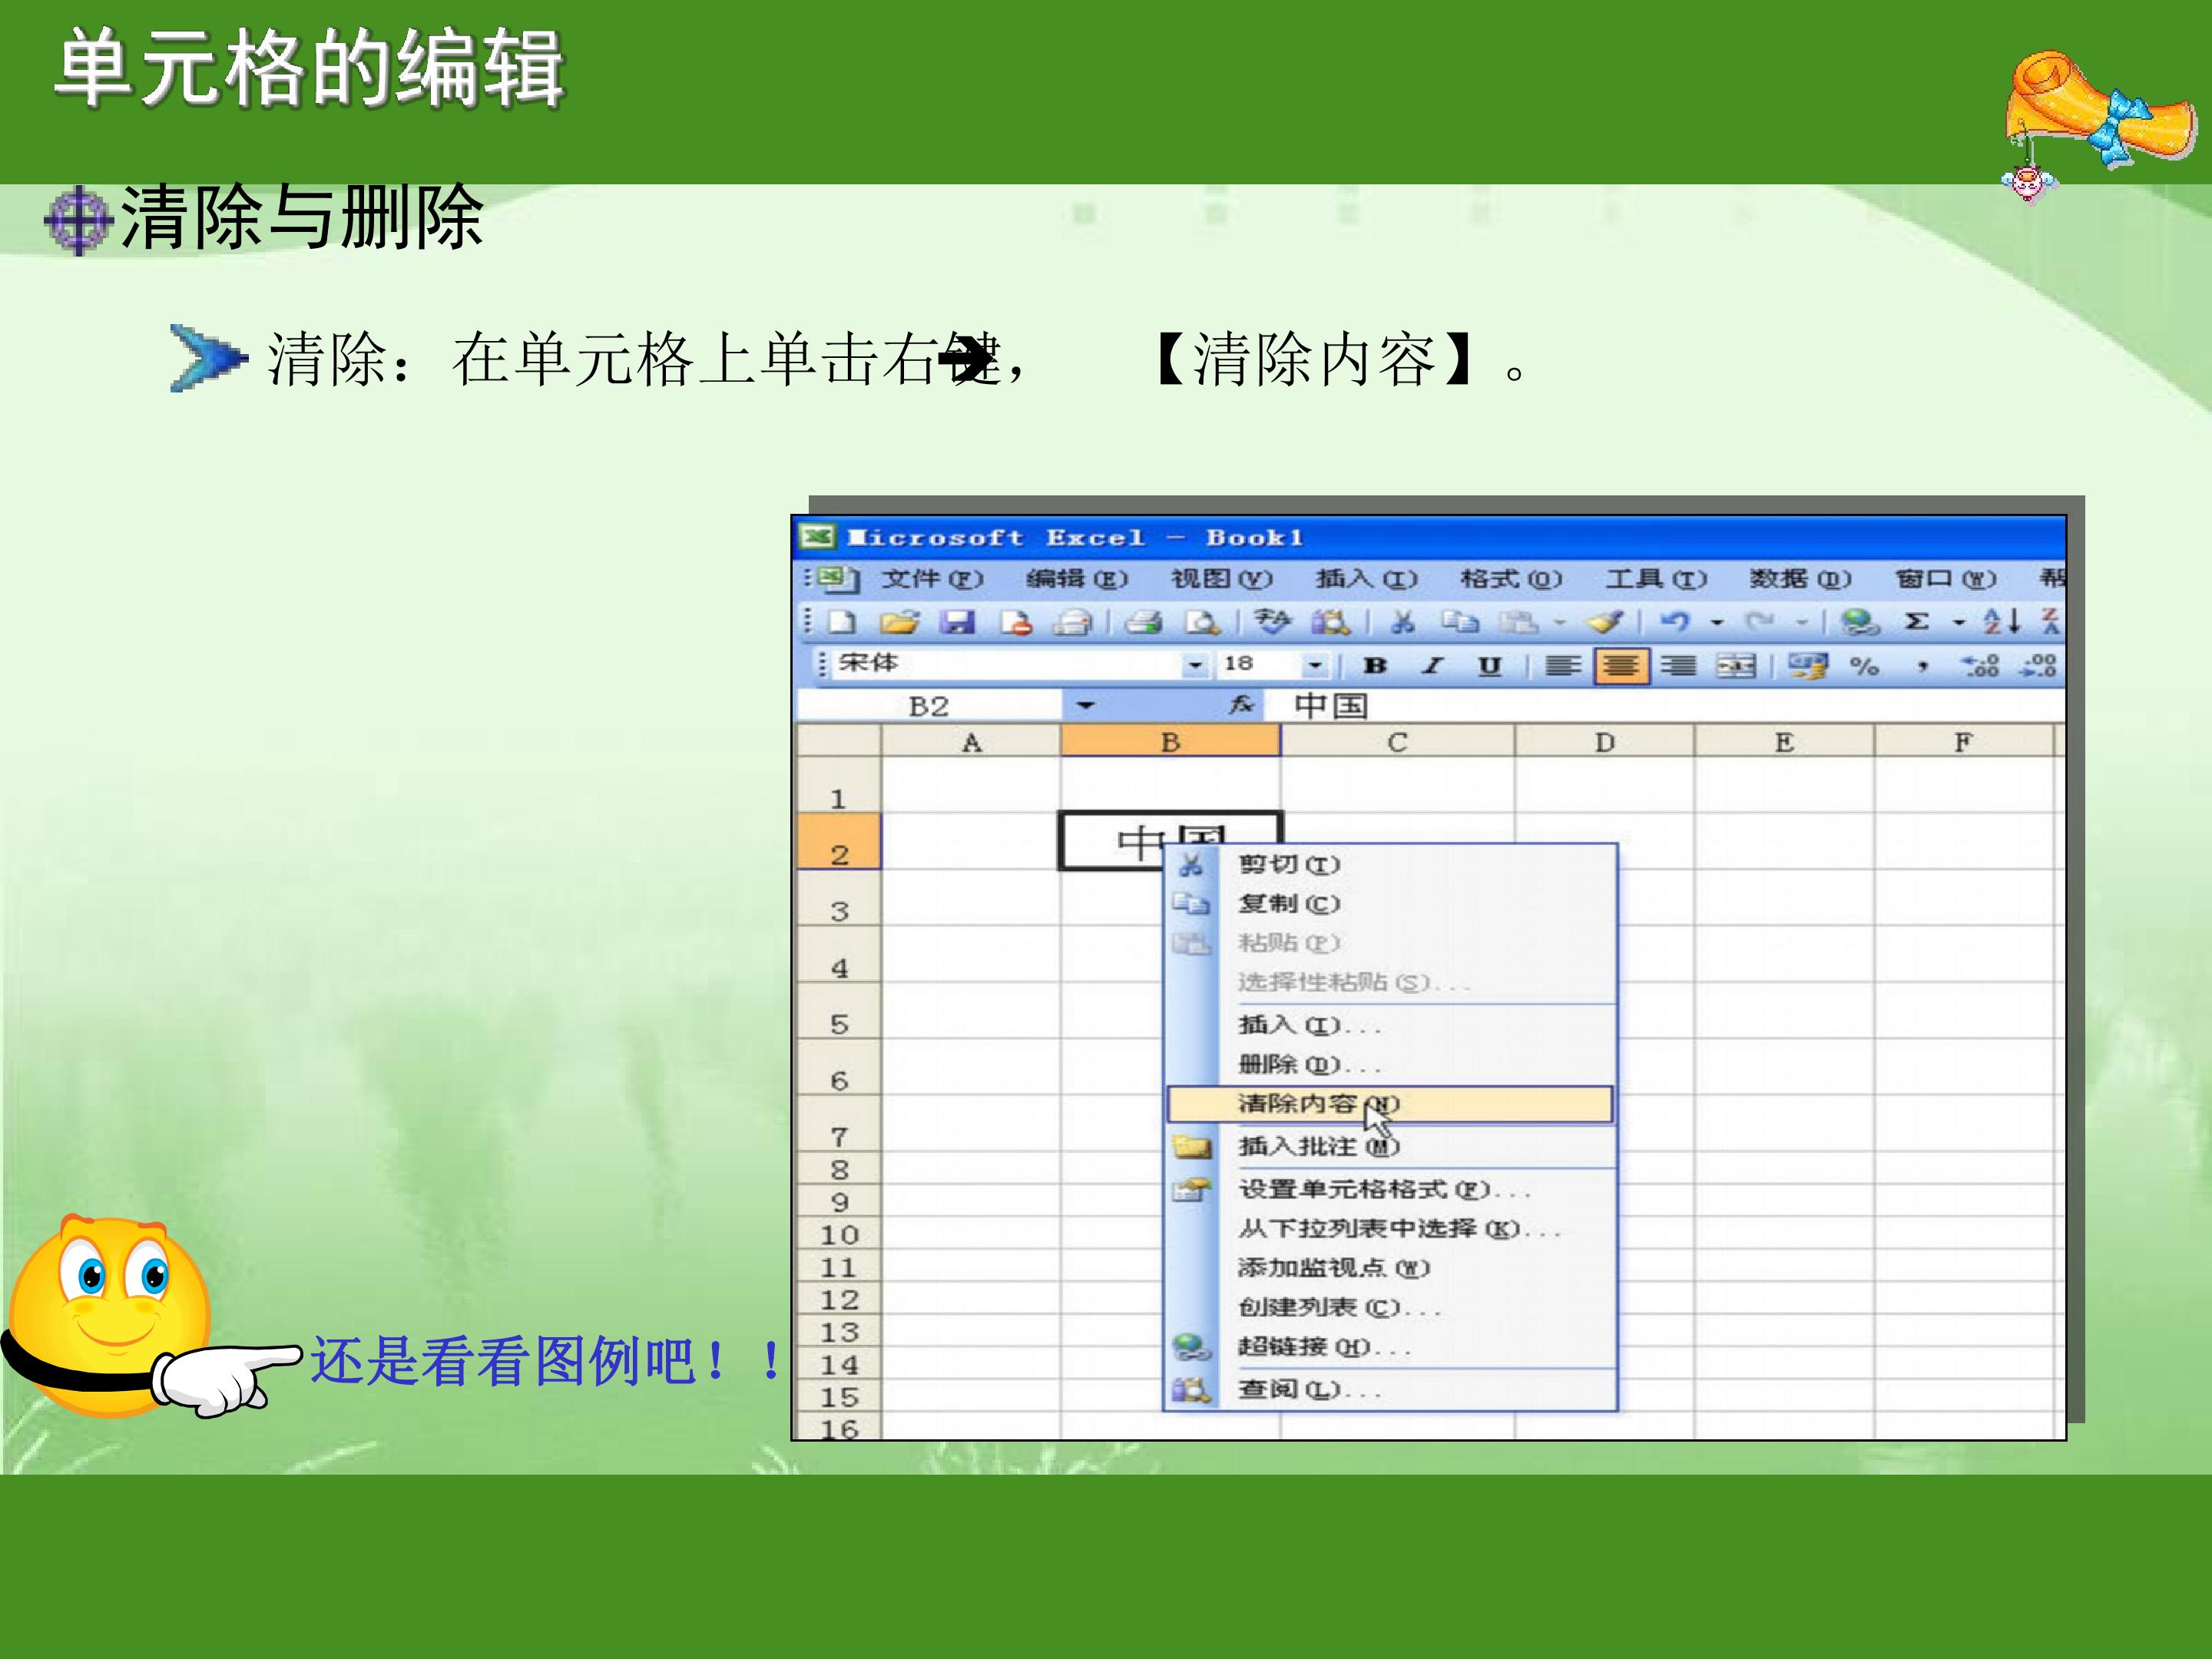Click the Undo arrow icon

[x=1674, y=622]
